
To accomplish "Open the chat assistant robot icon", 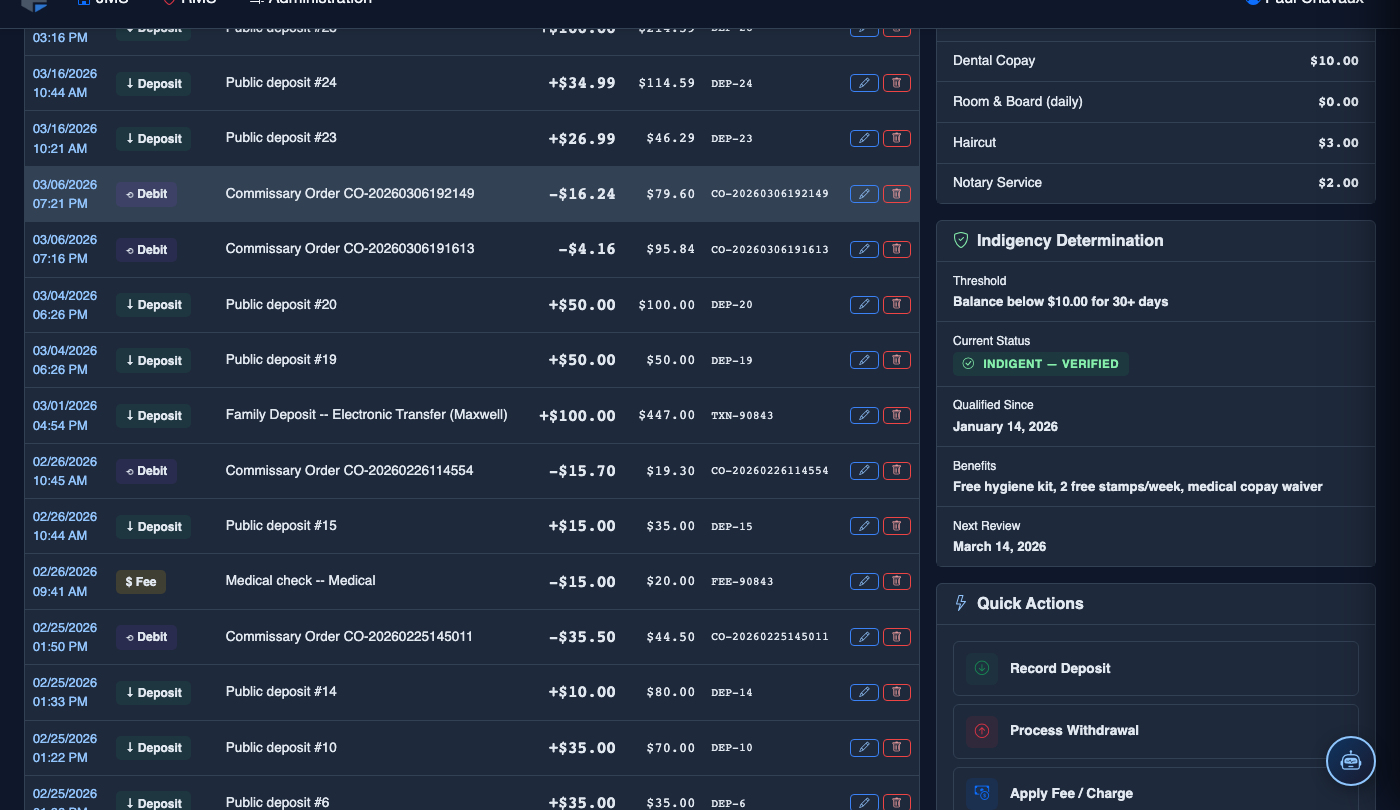I will click(1351, 761).
